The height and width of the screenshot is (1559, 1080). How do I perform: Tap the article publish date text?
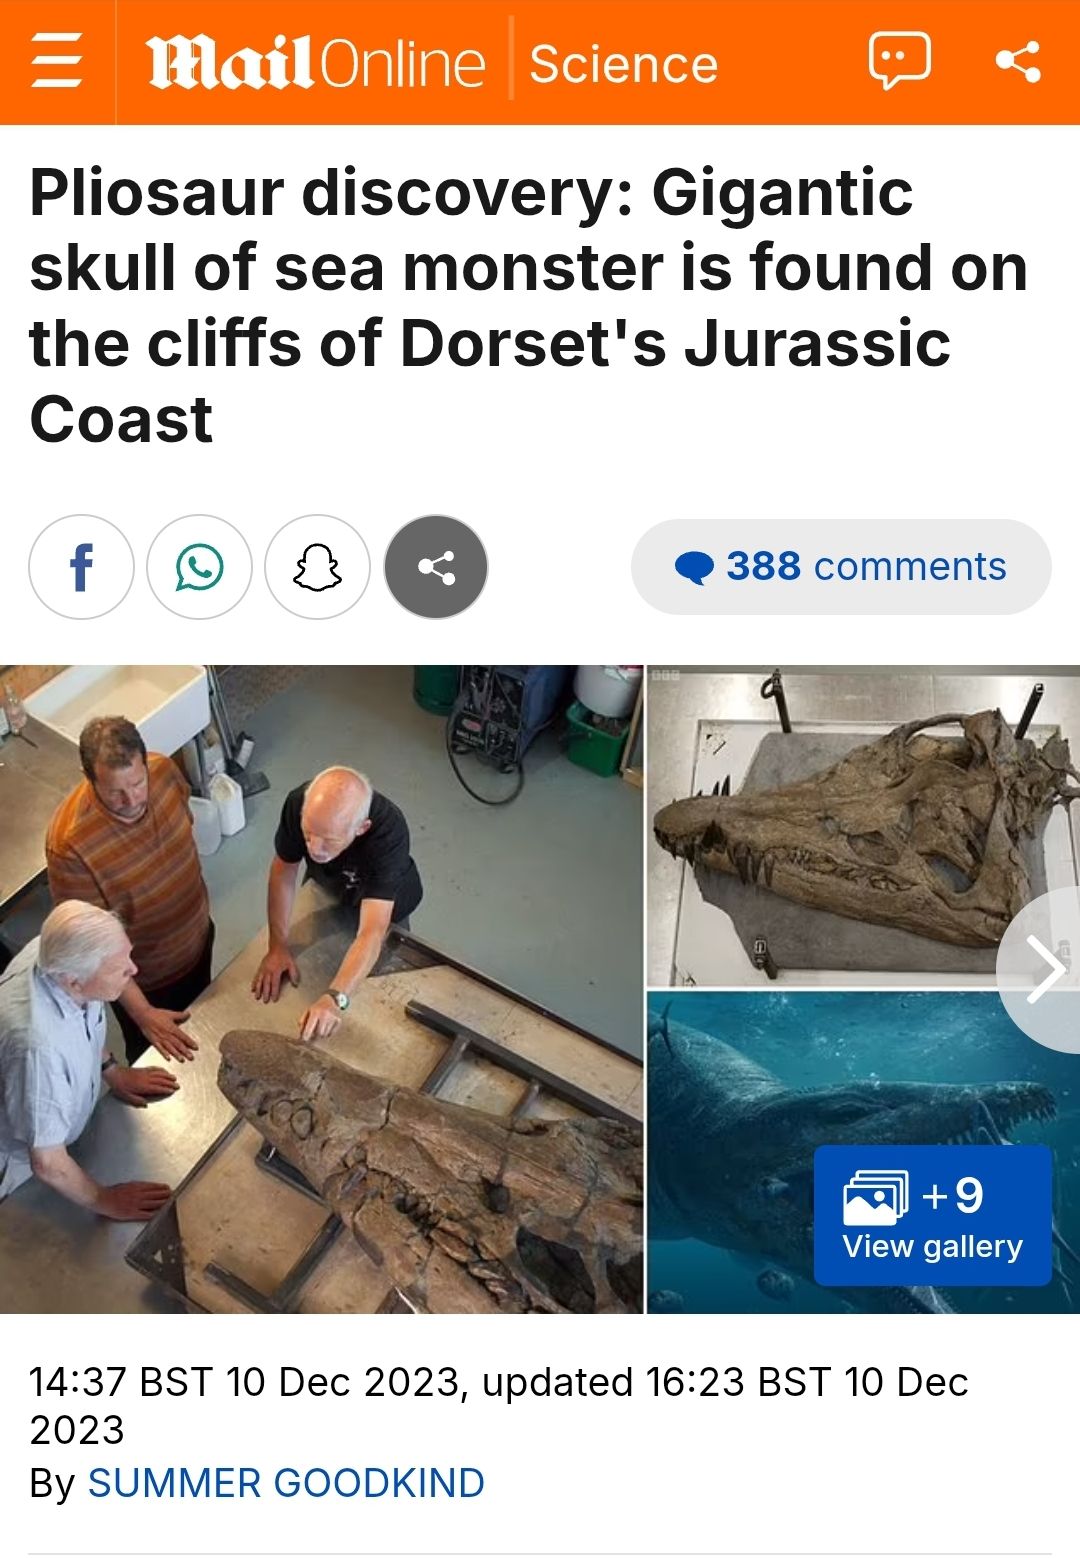point(499,1405)
